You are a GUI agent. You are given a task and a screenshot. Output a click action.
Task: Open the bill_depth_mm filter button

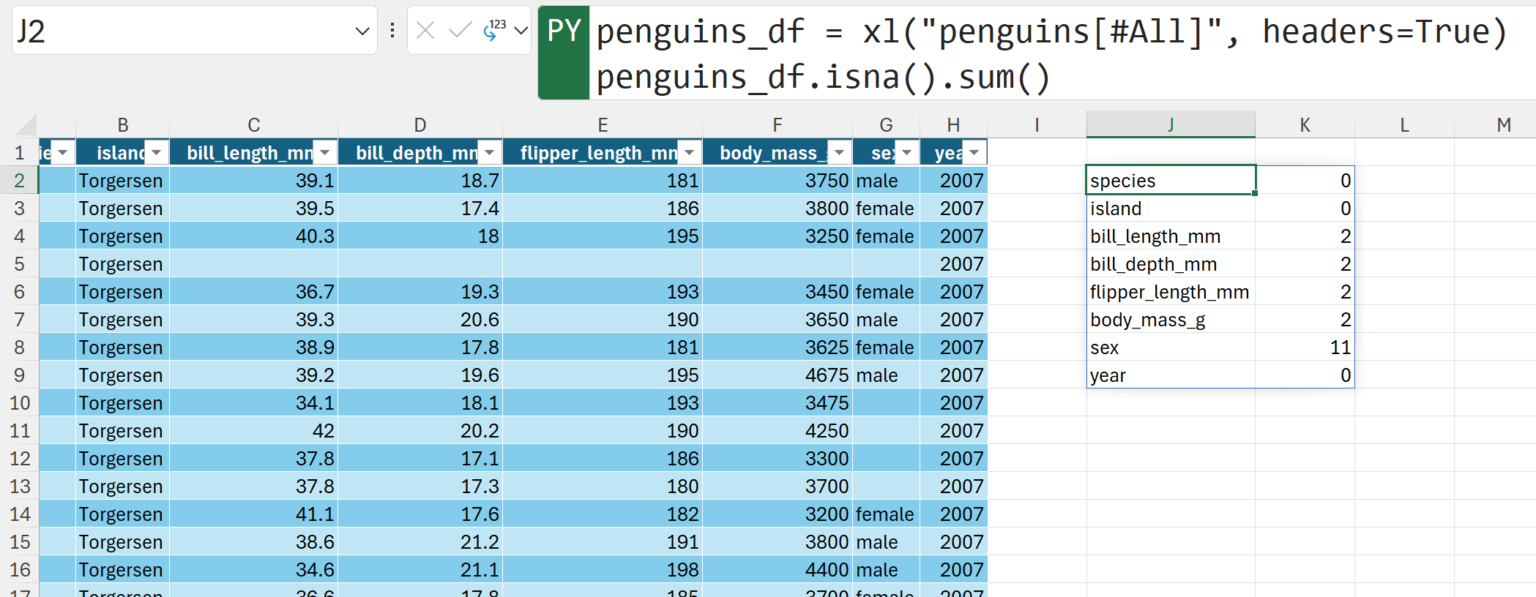pos(489,153)
